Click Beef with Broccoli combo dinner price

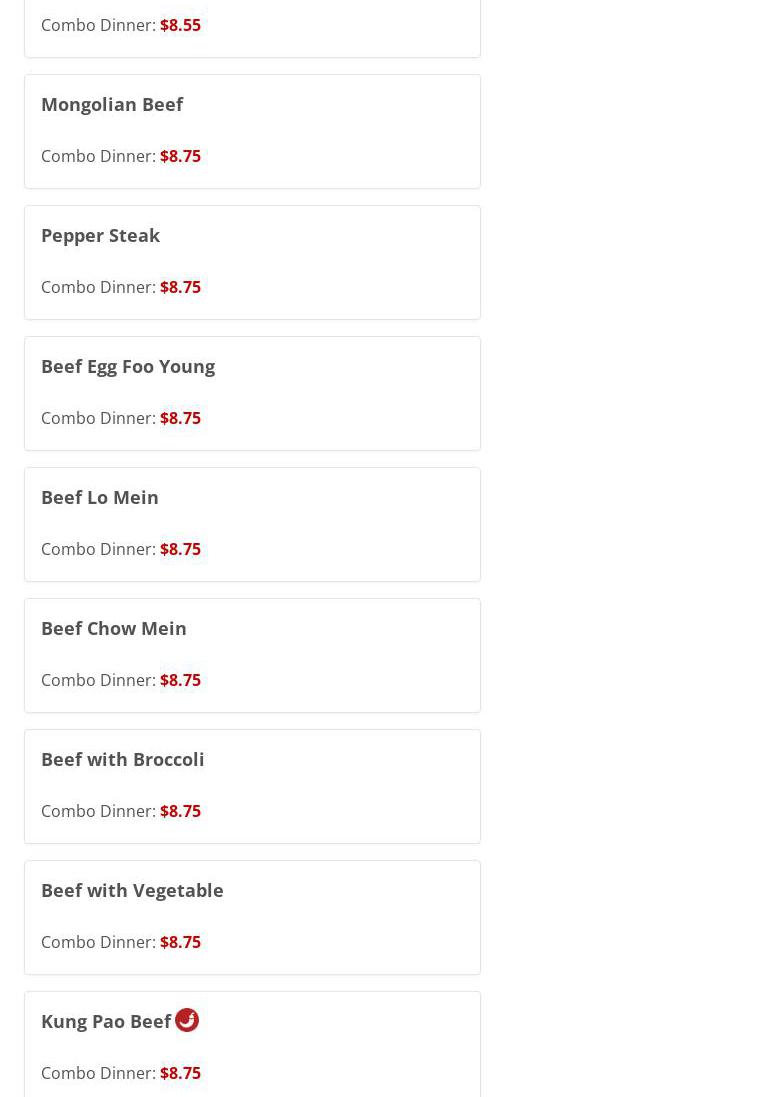(x=180, y=811)
